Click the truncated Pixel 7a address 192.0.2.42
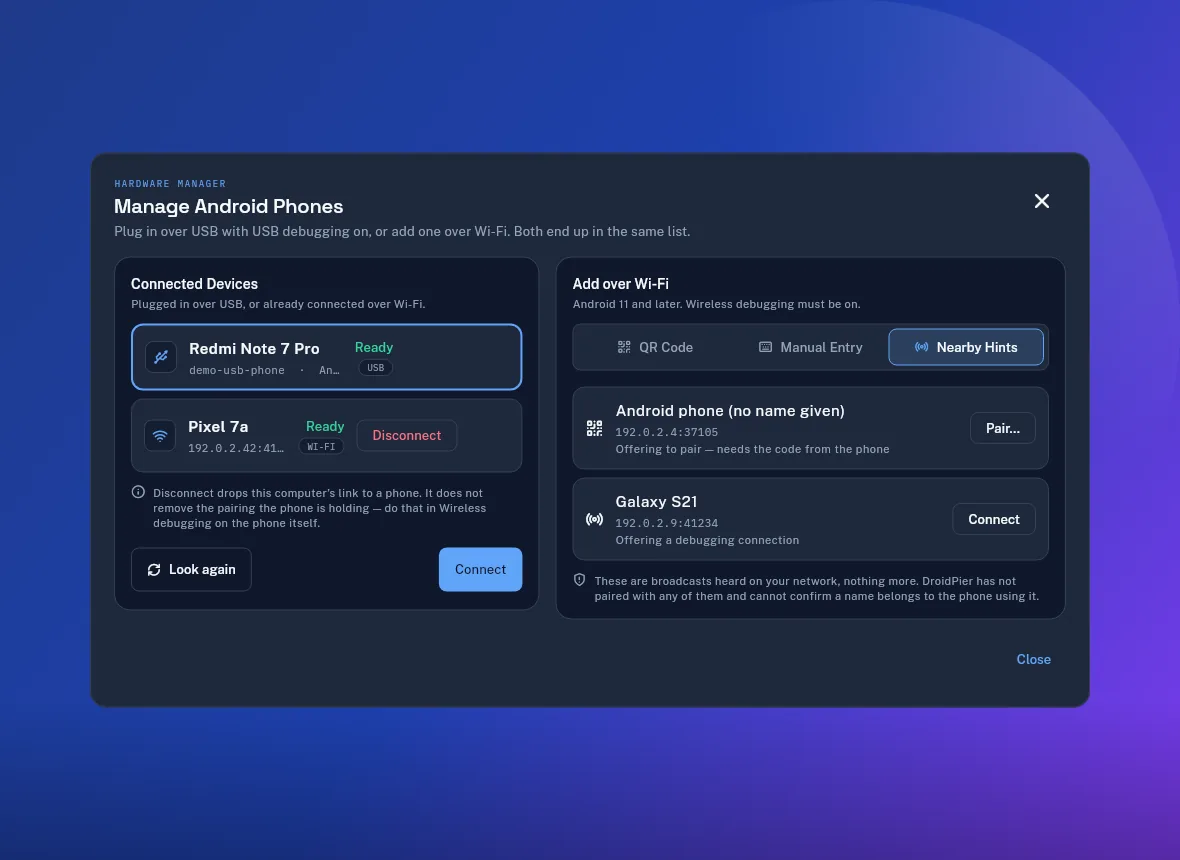The image size is (1180, 860). tap(236, 448)
